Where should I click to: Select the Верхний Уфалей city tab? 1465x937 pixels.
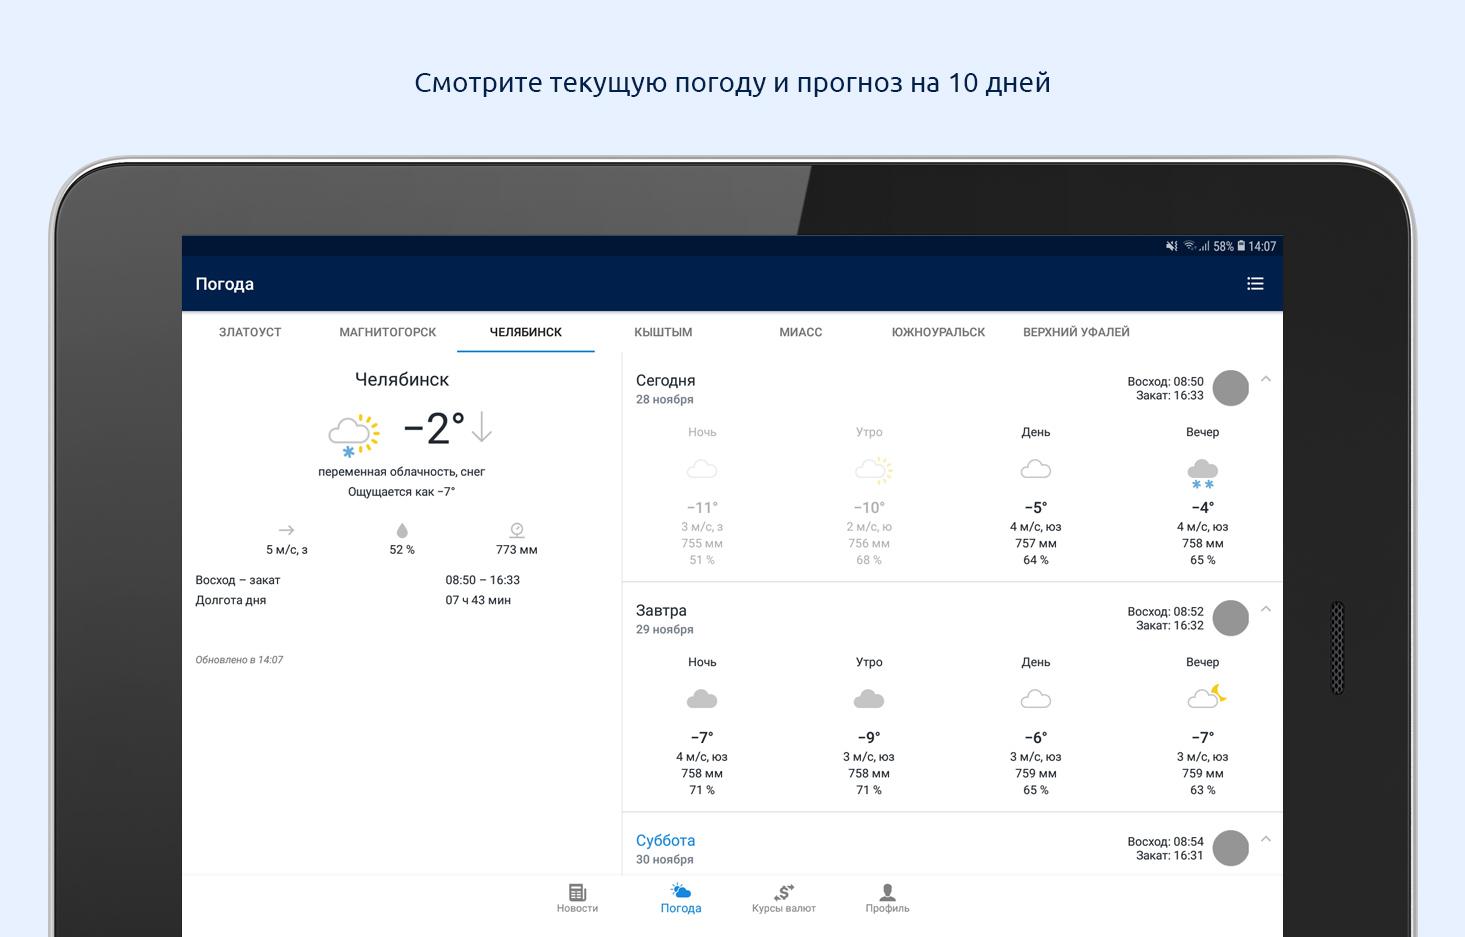click(x=1076, y=332)
